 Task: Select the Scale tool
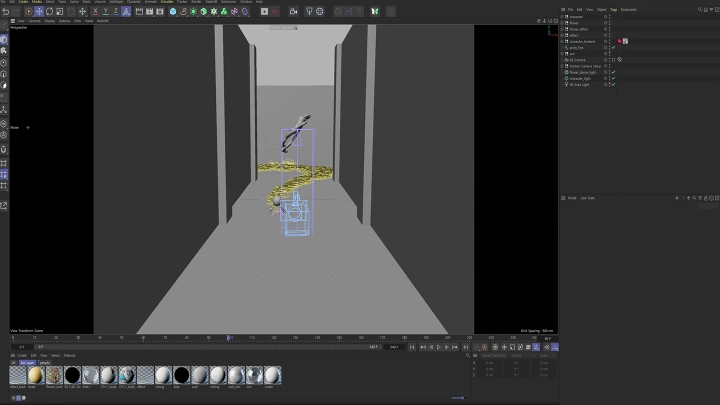(x=60, y=11)
